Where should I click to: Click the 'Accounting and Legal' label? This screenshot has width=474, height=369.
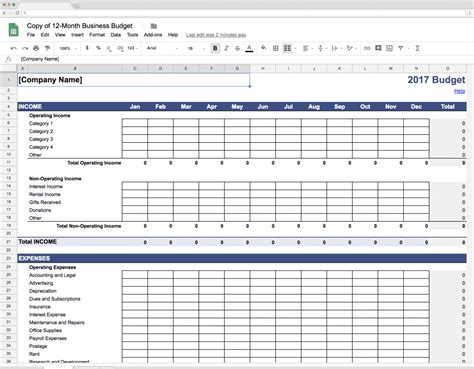[x=52, y=275]
